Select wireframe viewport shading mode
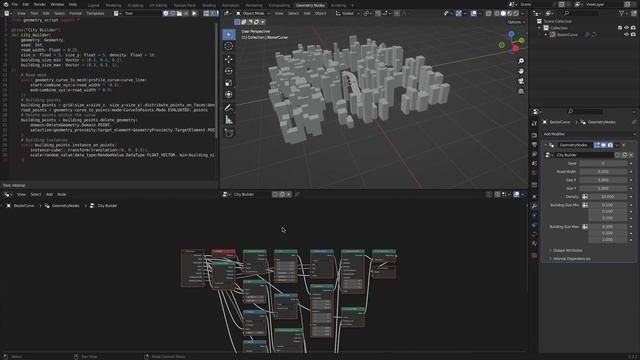Viewport: 640px width, 360px height. (x=497, y=13)
